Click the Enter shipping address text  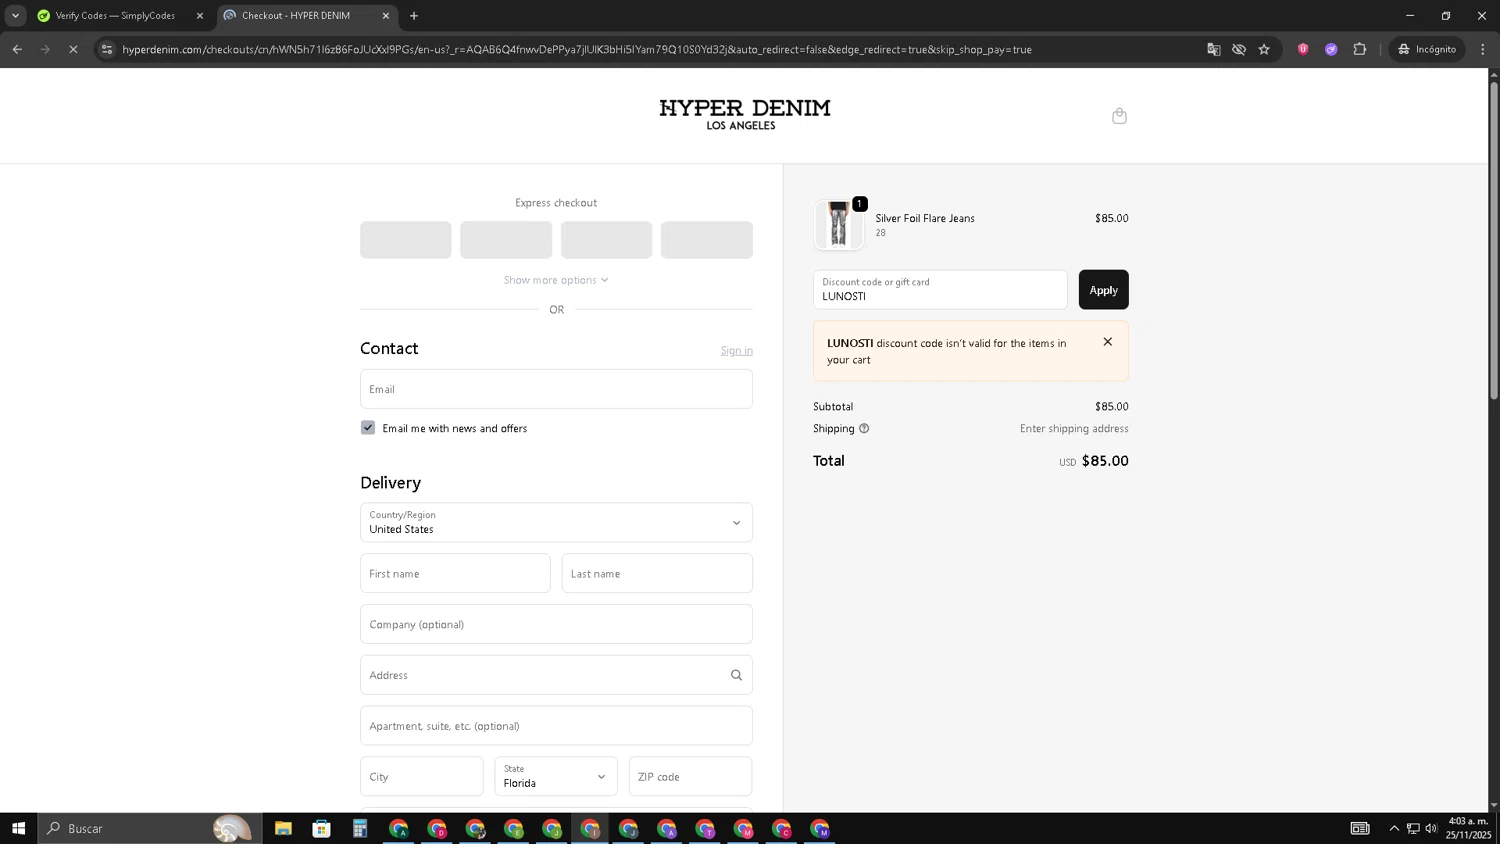[1074, 428]
